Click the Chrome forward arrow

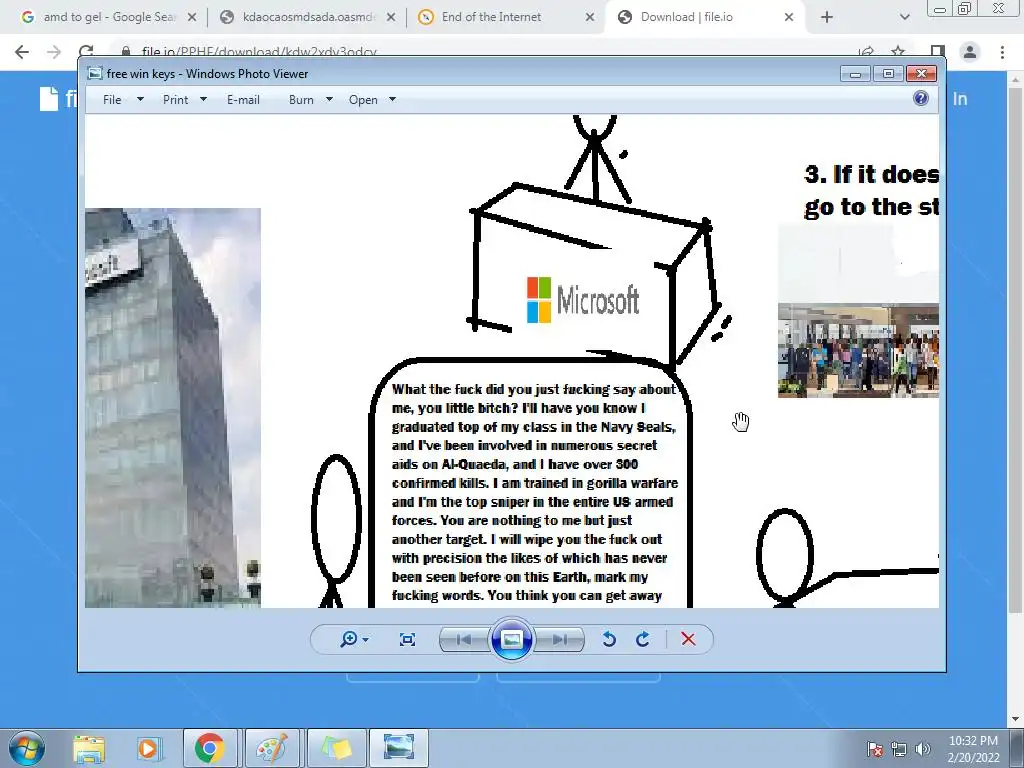[54, 52]
